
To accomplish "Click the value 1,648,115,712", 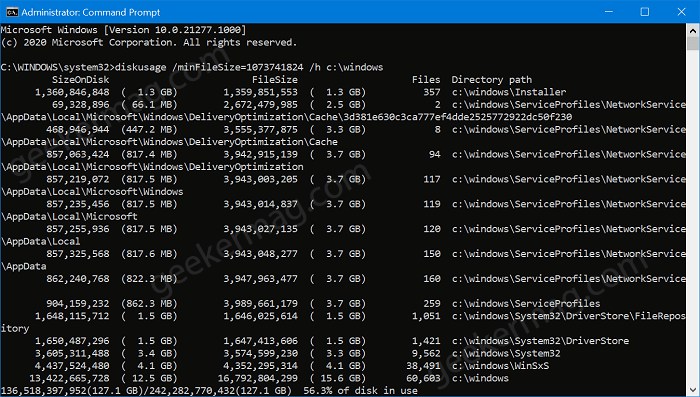I will 72,316.
